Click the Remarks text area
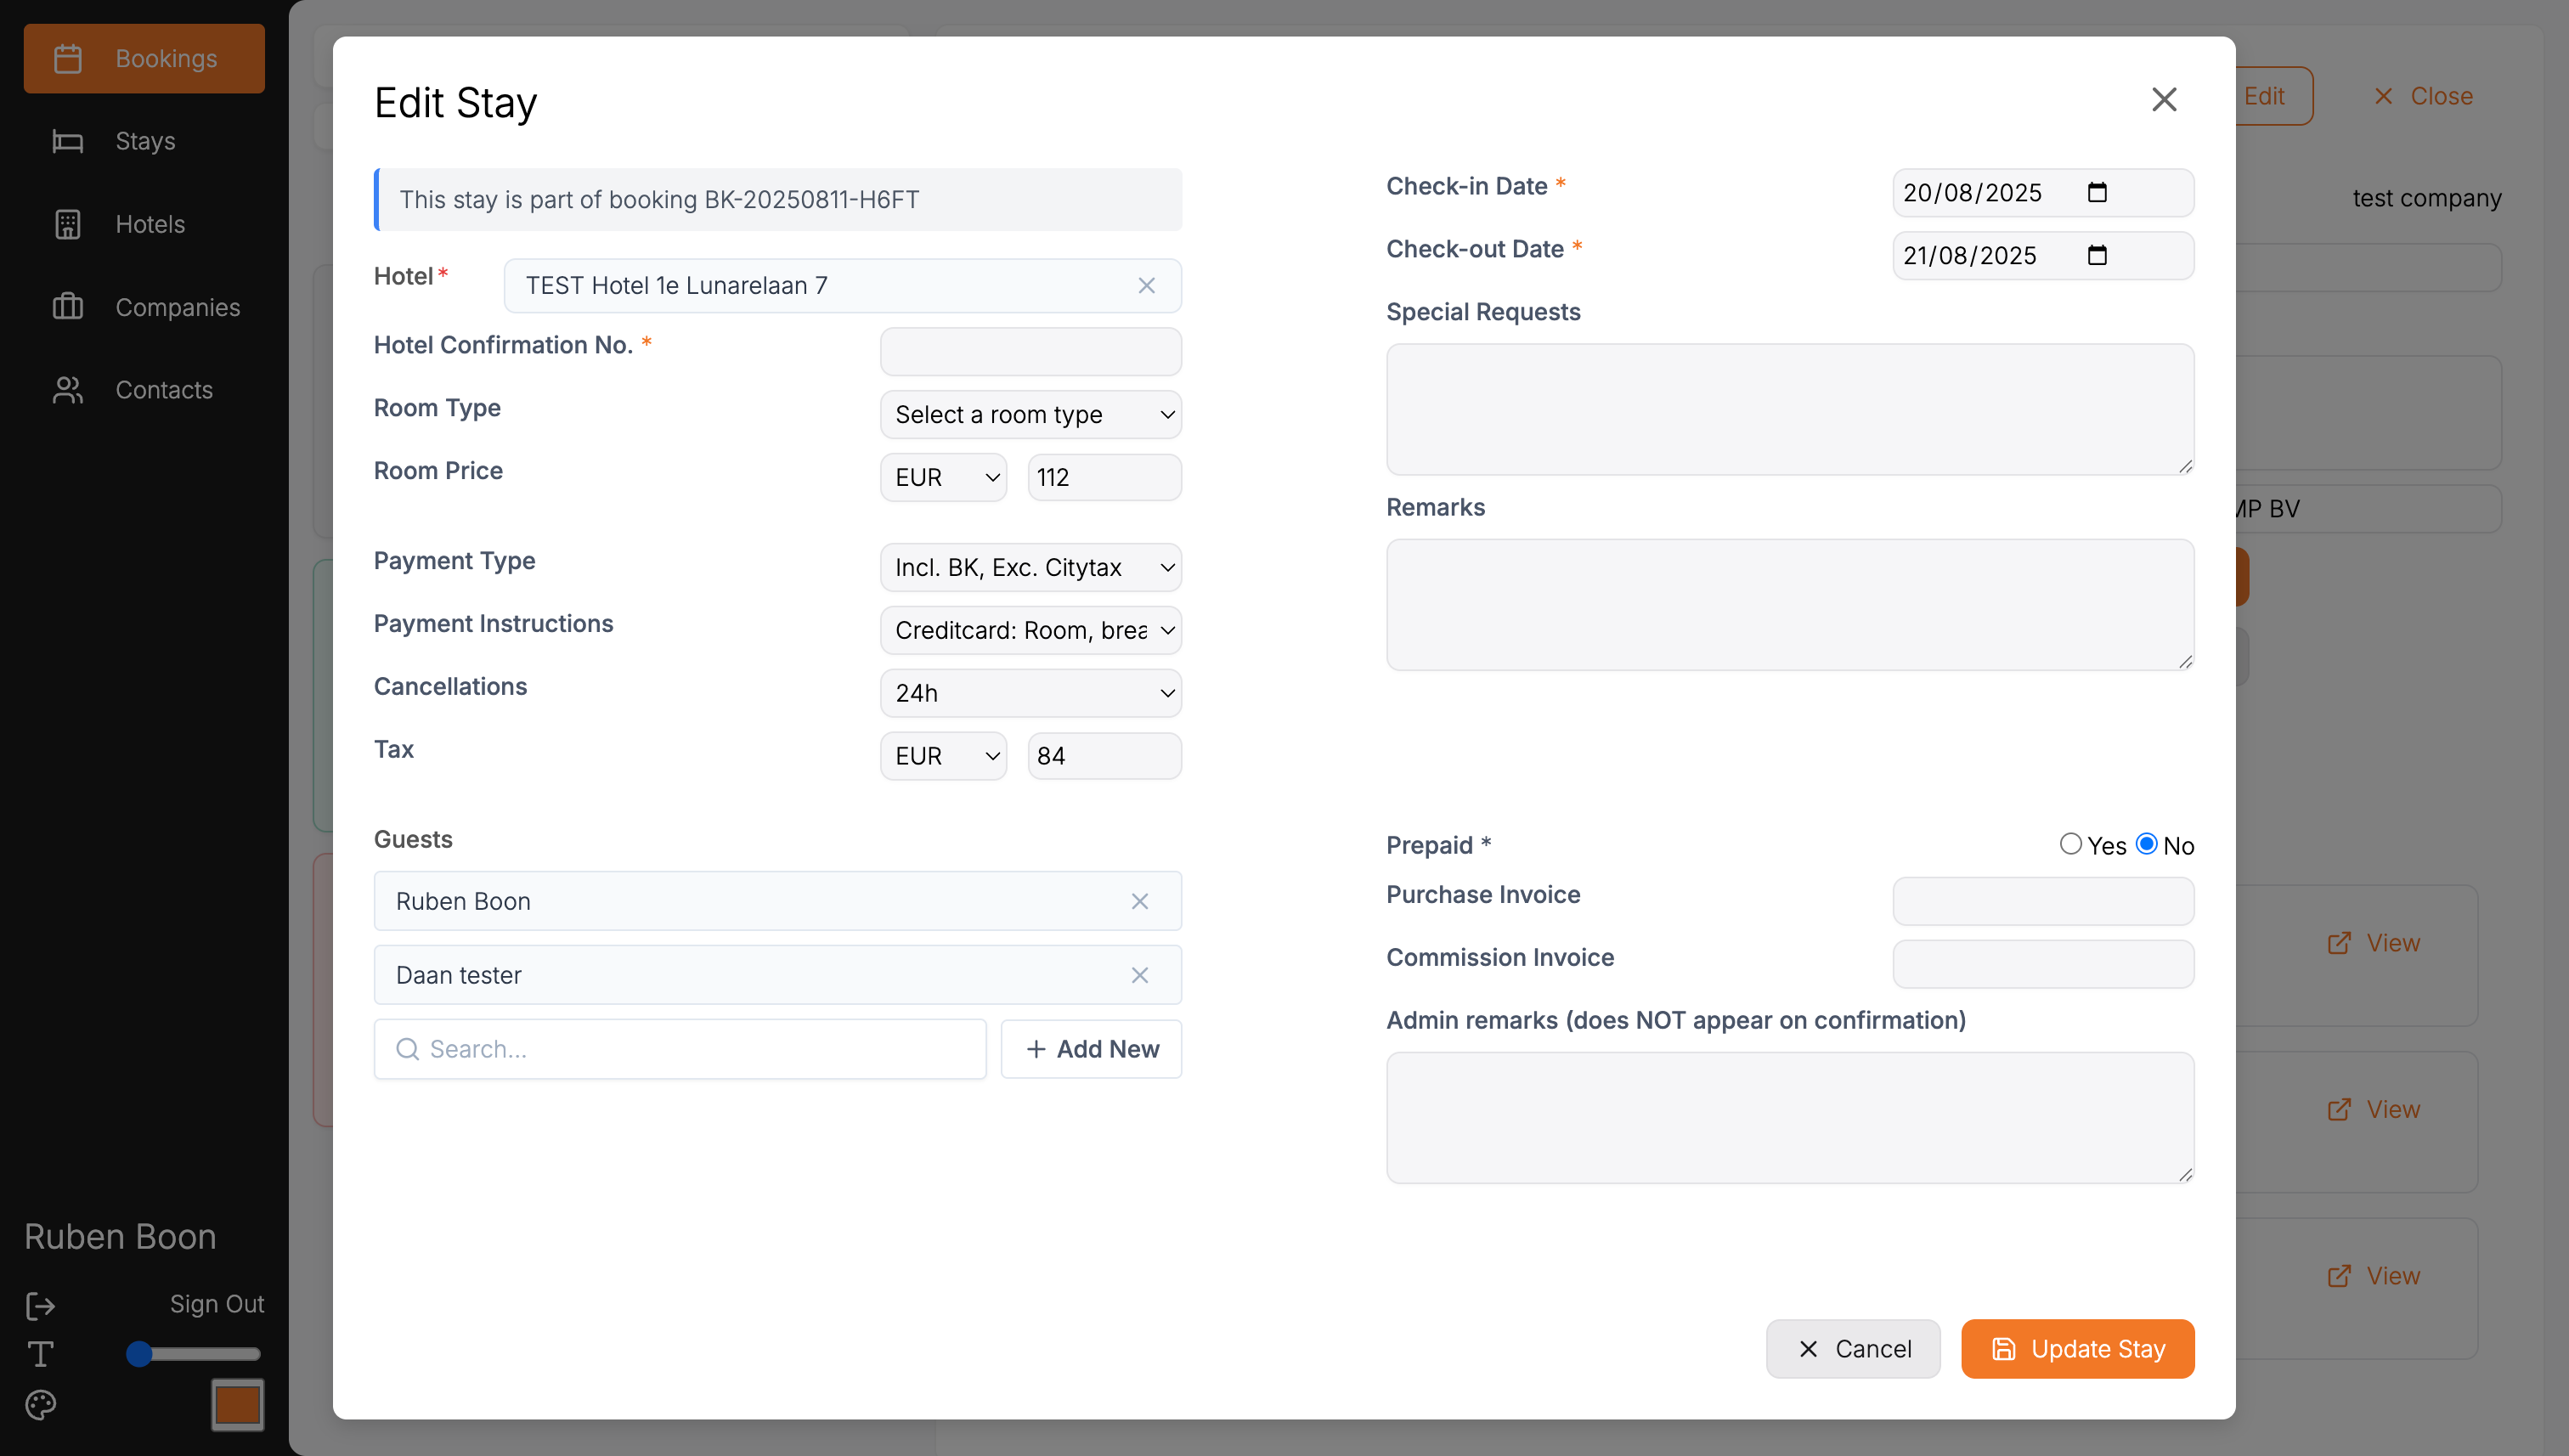 [x=1790, y=605]
